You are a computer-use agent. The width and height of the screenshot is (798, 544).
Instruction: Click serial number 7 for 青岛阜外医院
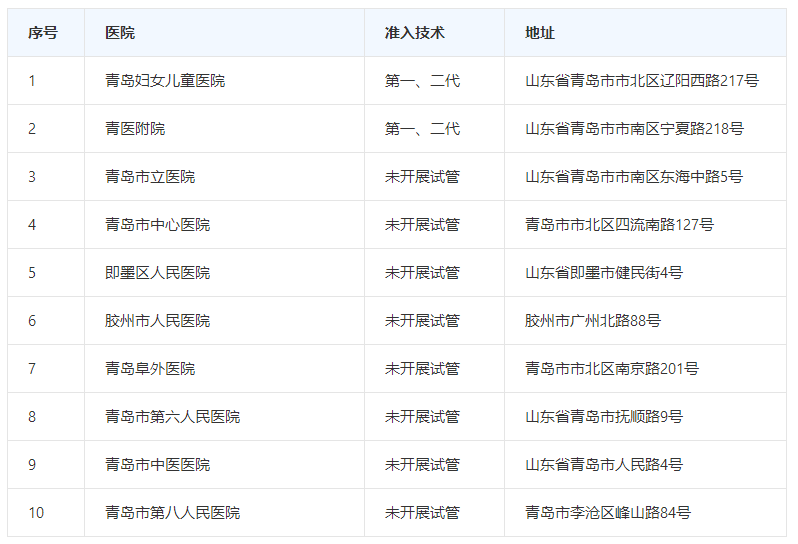click(32, 368)
